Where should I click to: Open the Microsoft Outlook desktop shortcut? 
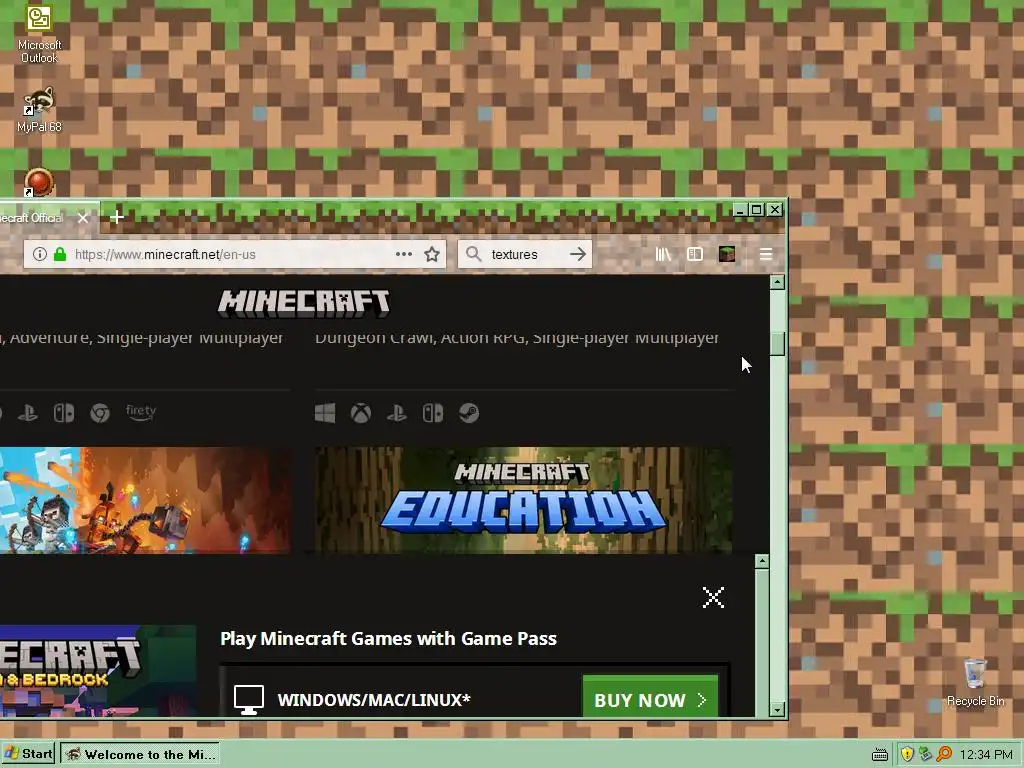coord(39,33)
